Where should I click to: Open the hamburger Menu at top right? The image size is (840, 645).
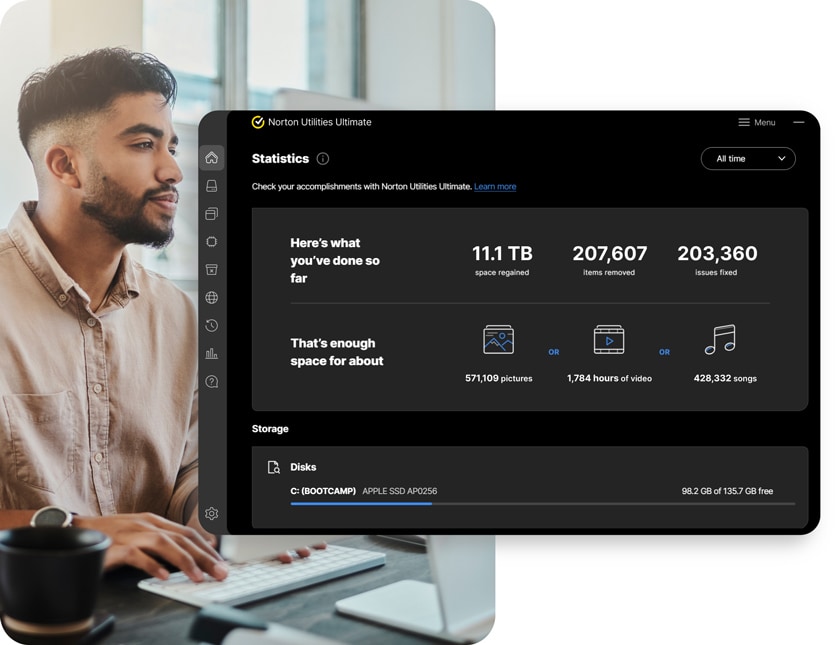(756, 123)
